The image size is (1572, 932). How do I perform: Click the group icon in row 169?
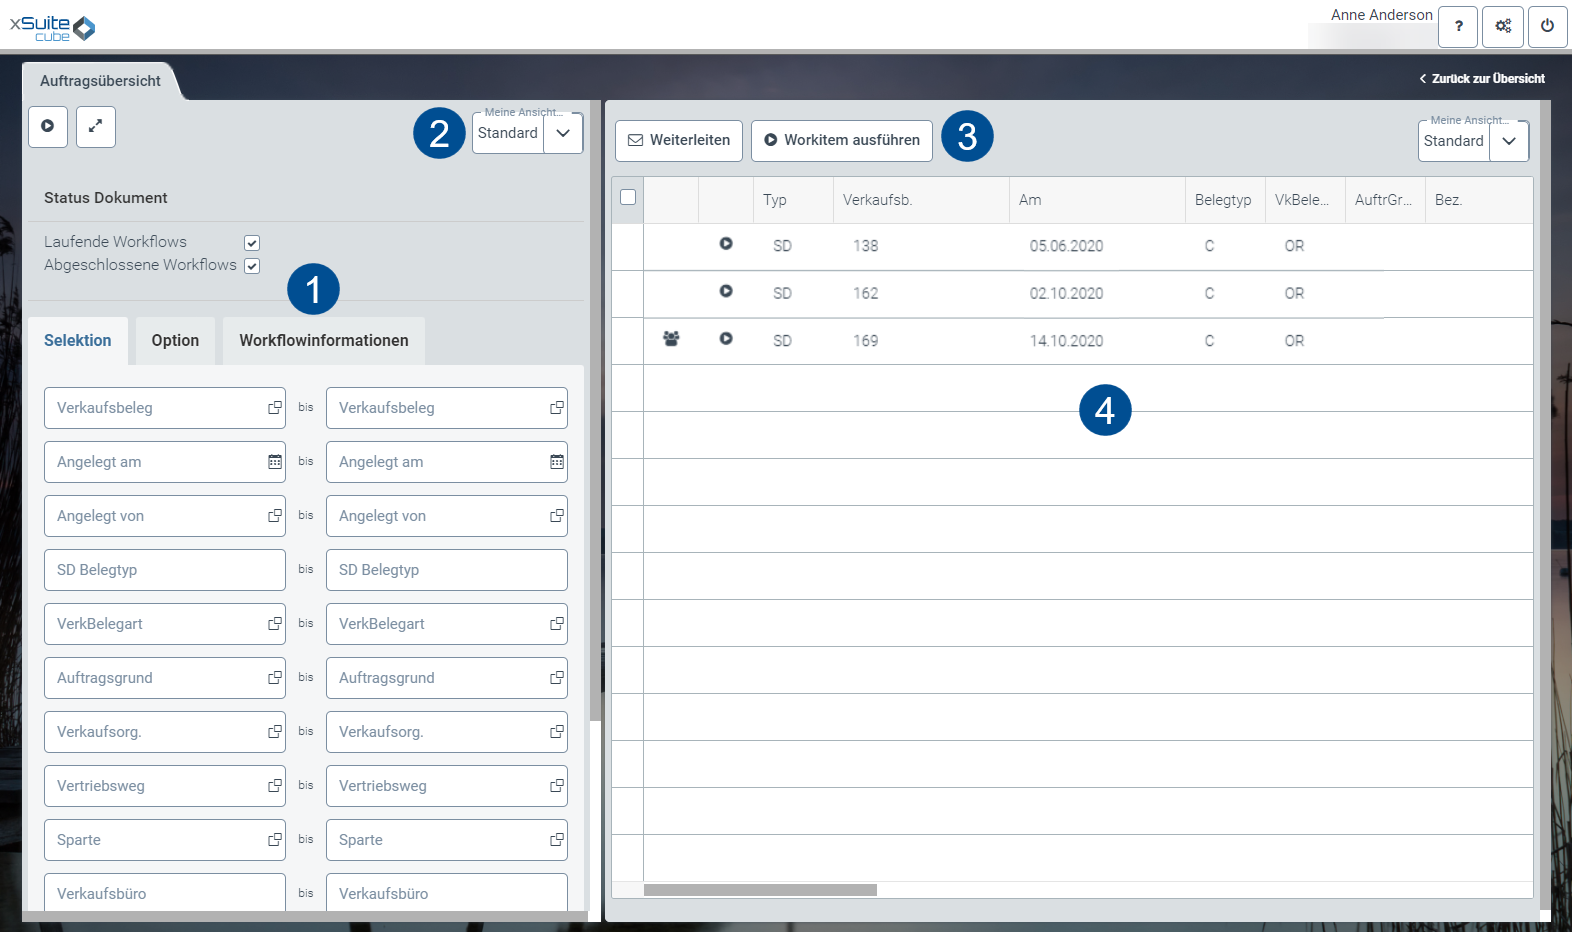click(671, 340)
